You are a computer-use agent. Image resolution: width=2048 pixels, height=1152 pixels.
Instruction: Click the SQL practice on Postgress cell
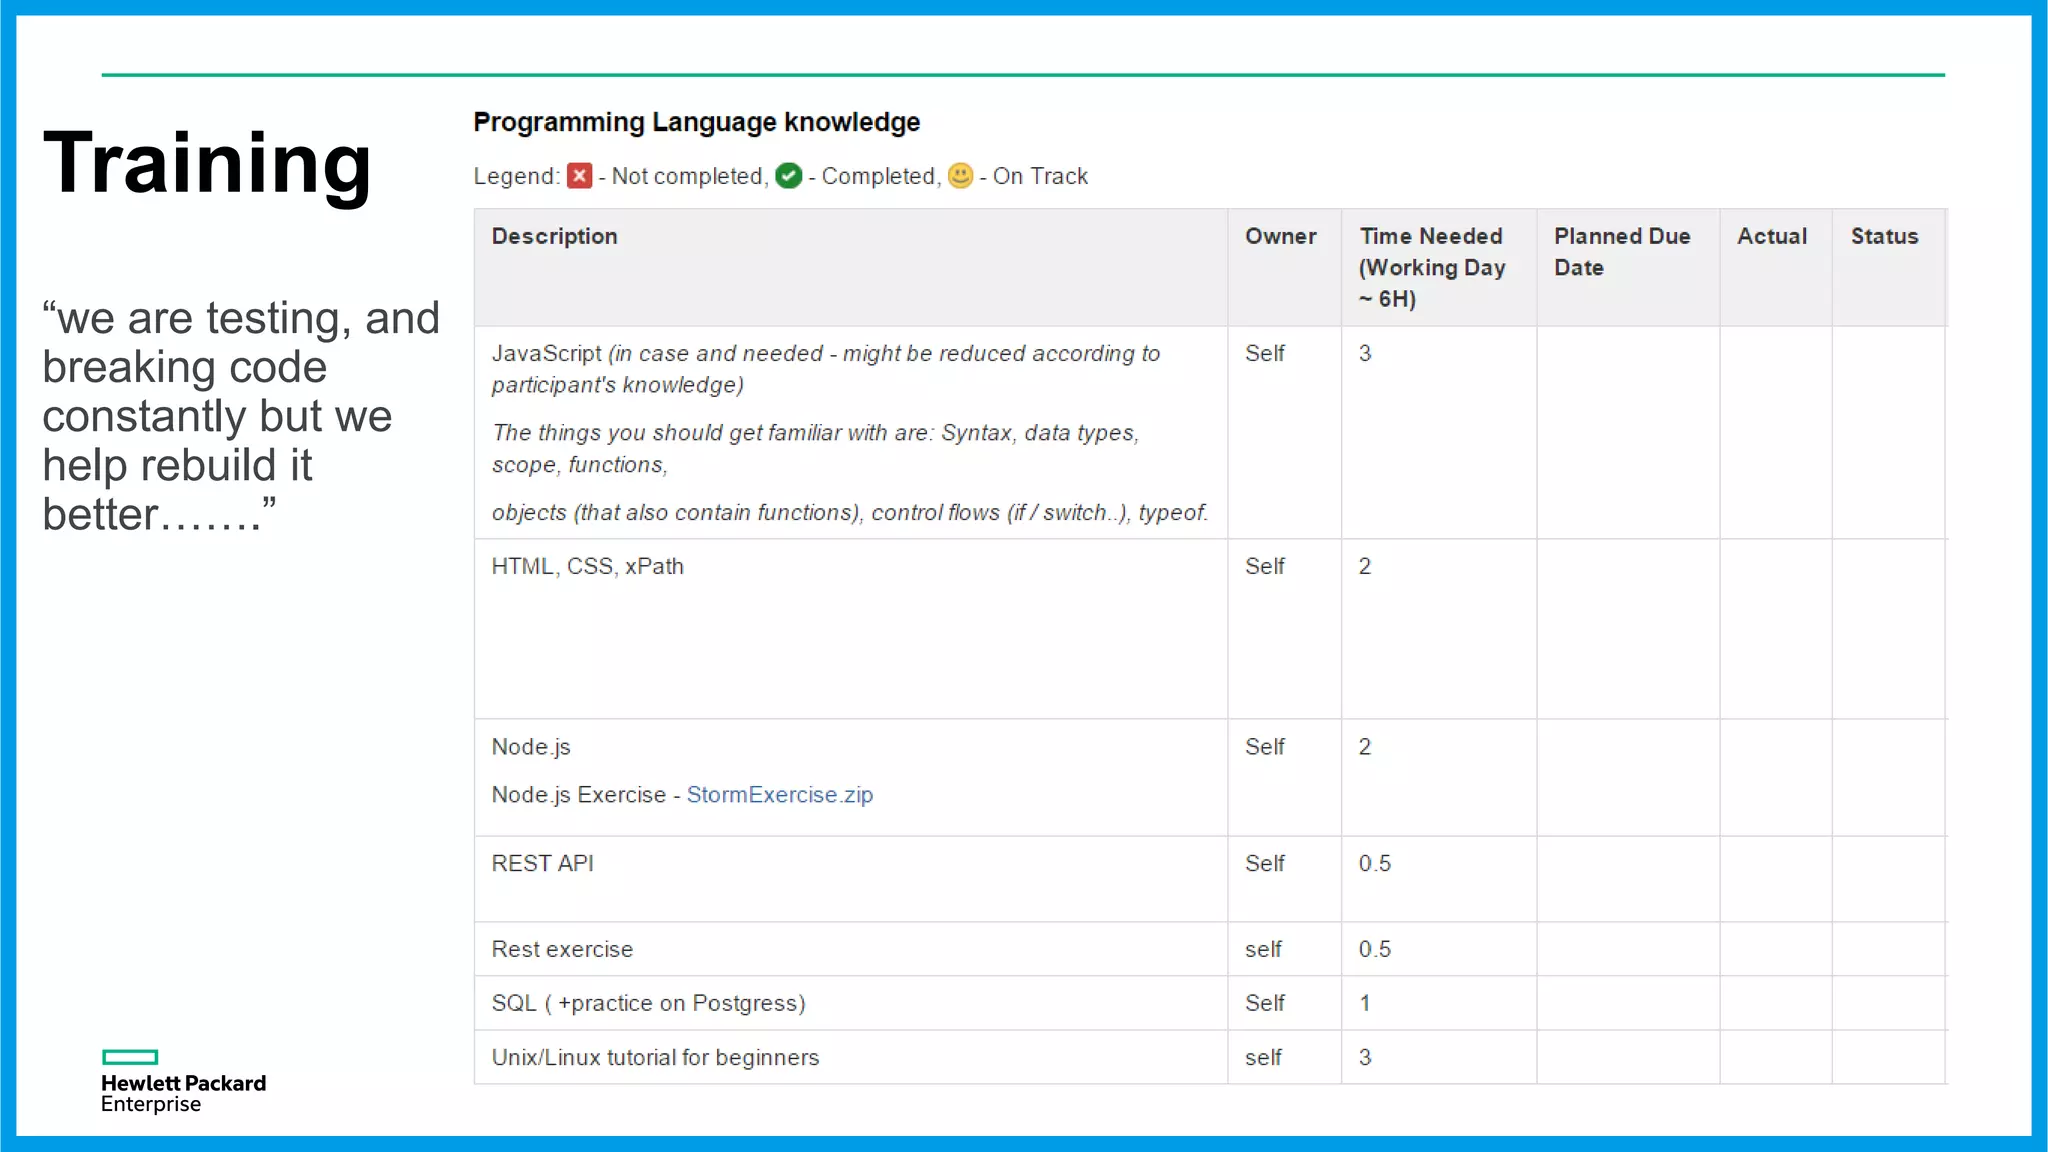[648, 1004]
